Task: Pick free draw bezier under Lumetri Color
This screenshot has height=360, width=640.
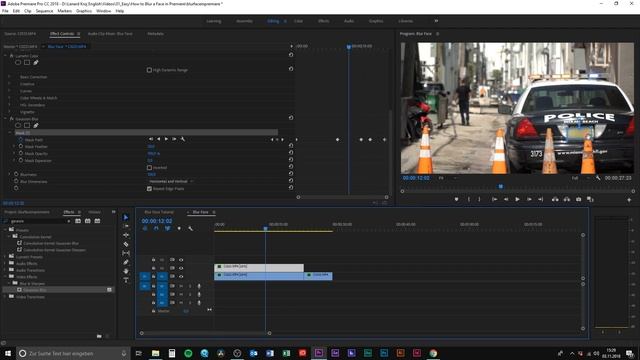Action: click(x=36, y=62)
